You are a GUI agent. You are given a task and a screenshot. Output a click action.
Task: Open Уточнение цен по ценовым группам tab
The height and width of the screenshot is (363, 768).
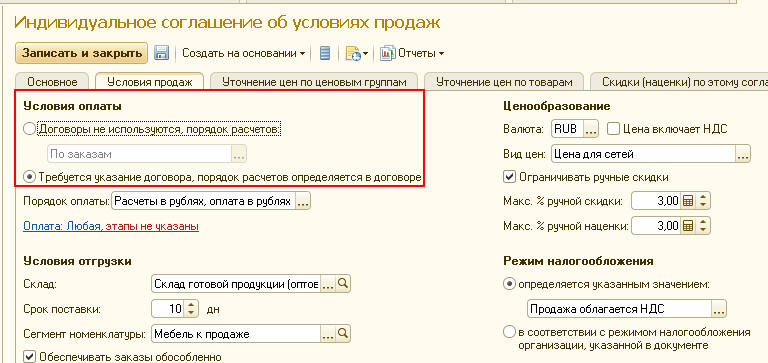(314, 82)
